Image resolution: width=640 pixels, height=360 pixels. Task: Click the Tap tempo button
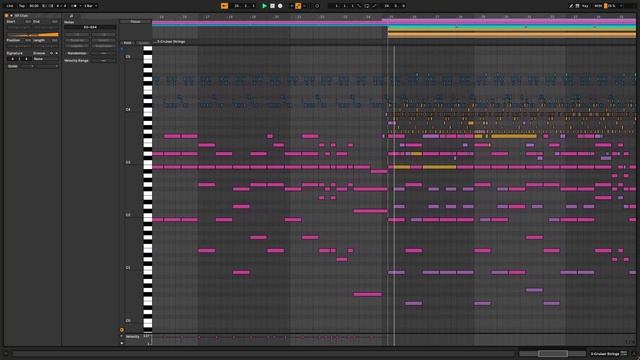[22, 6]
